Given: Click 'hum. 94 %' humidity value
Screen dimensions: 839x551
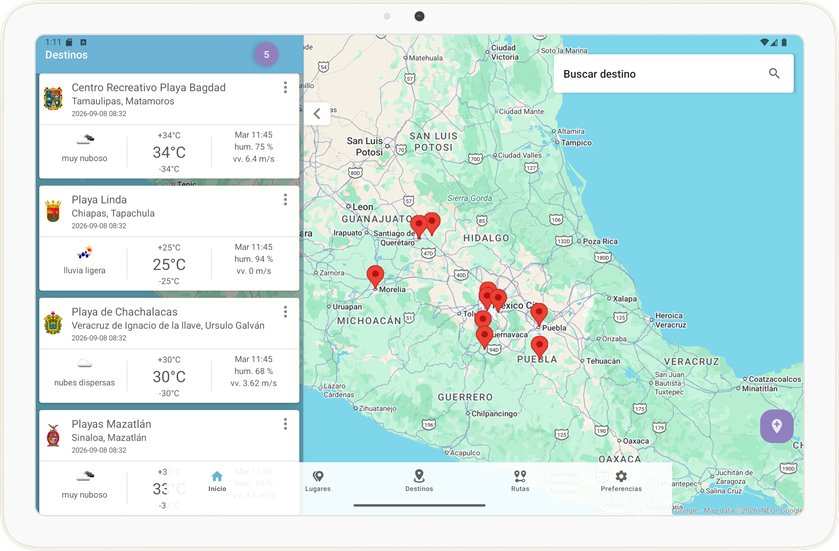Looking at the screenshot, I should [x=254, y=259].
